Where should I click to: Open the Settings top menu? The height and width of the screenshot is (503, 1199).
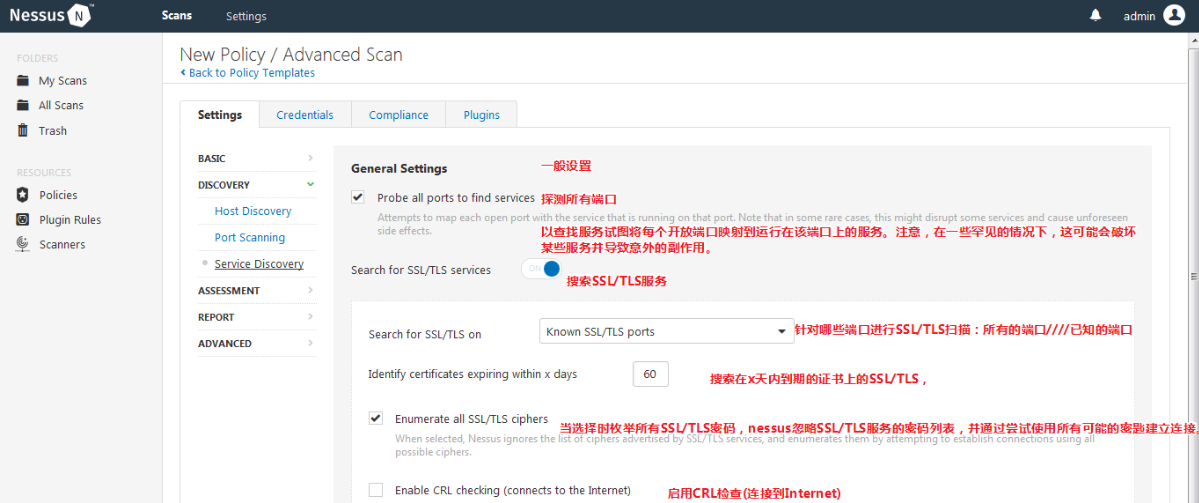pos(246,16)
